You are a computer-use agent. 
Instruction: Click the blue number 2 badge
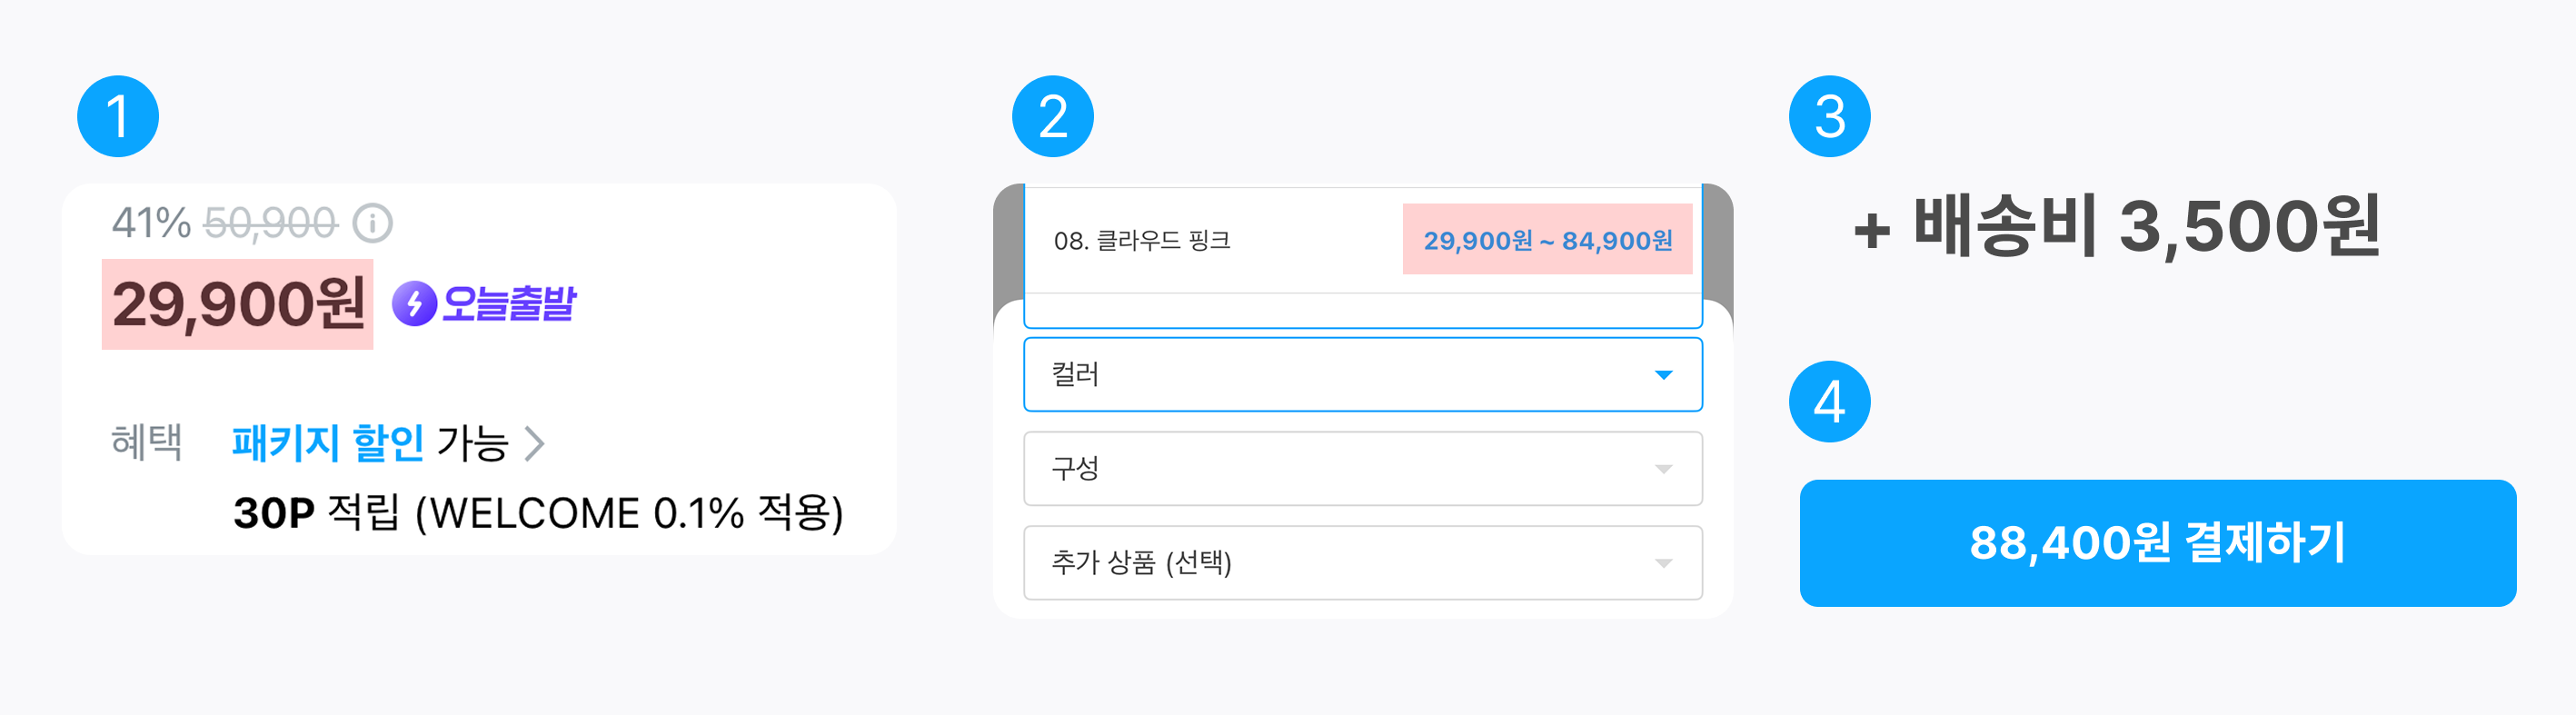(x=1053, y=116)
